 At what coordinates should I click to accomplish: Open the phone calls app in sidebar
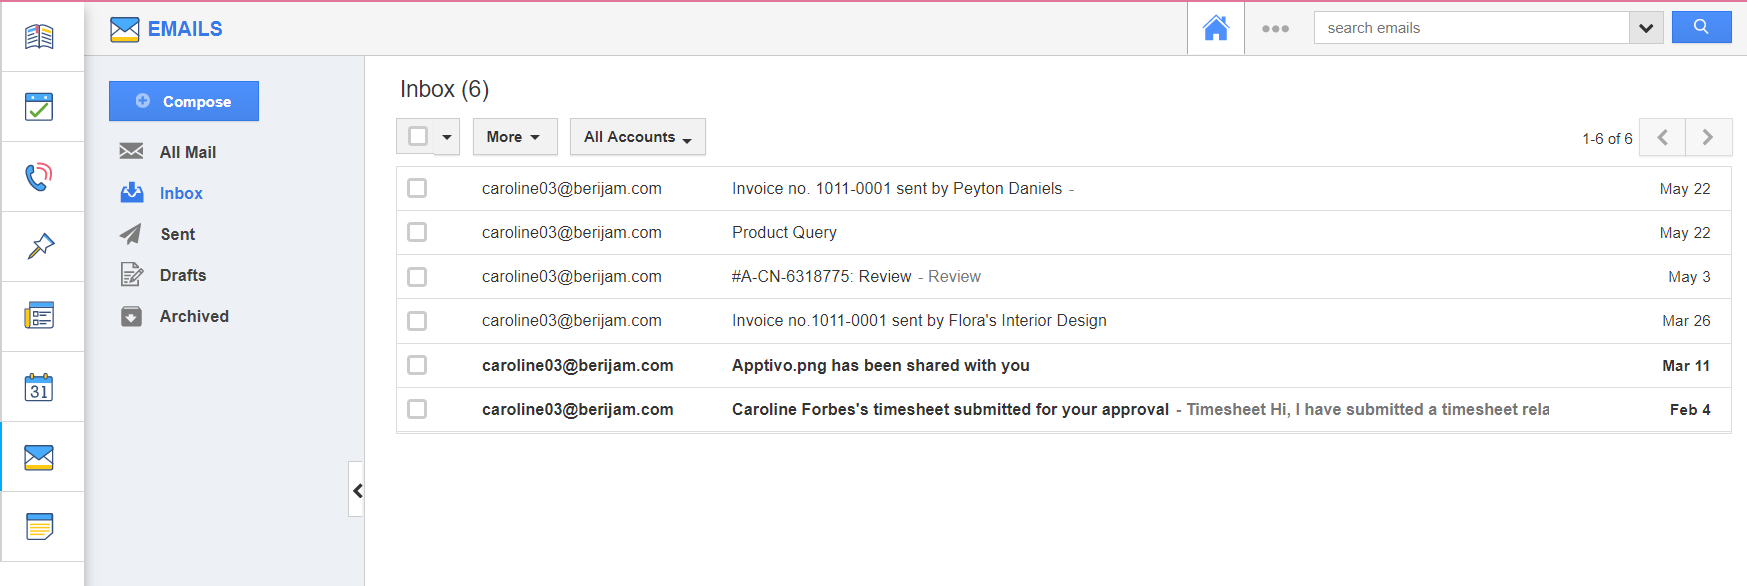[39, 177]
